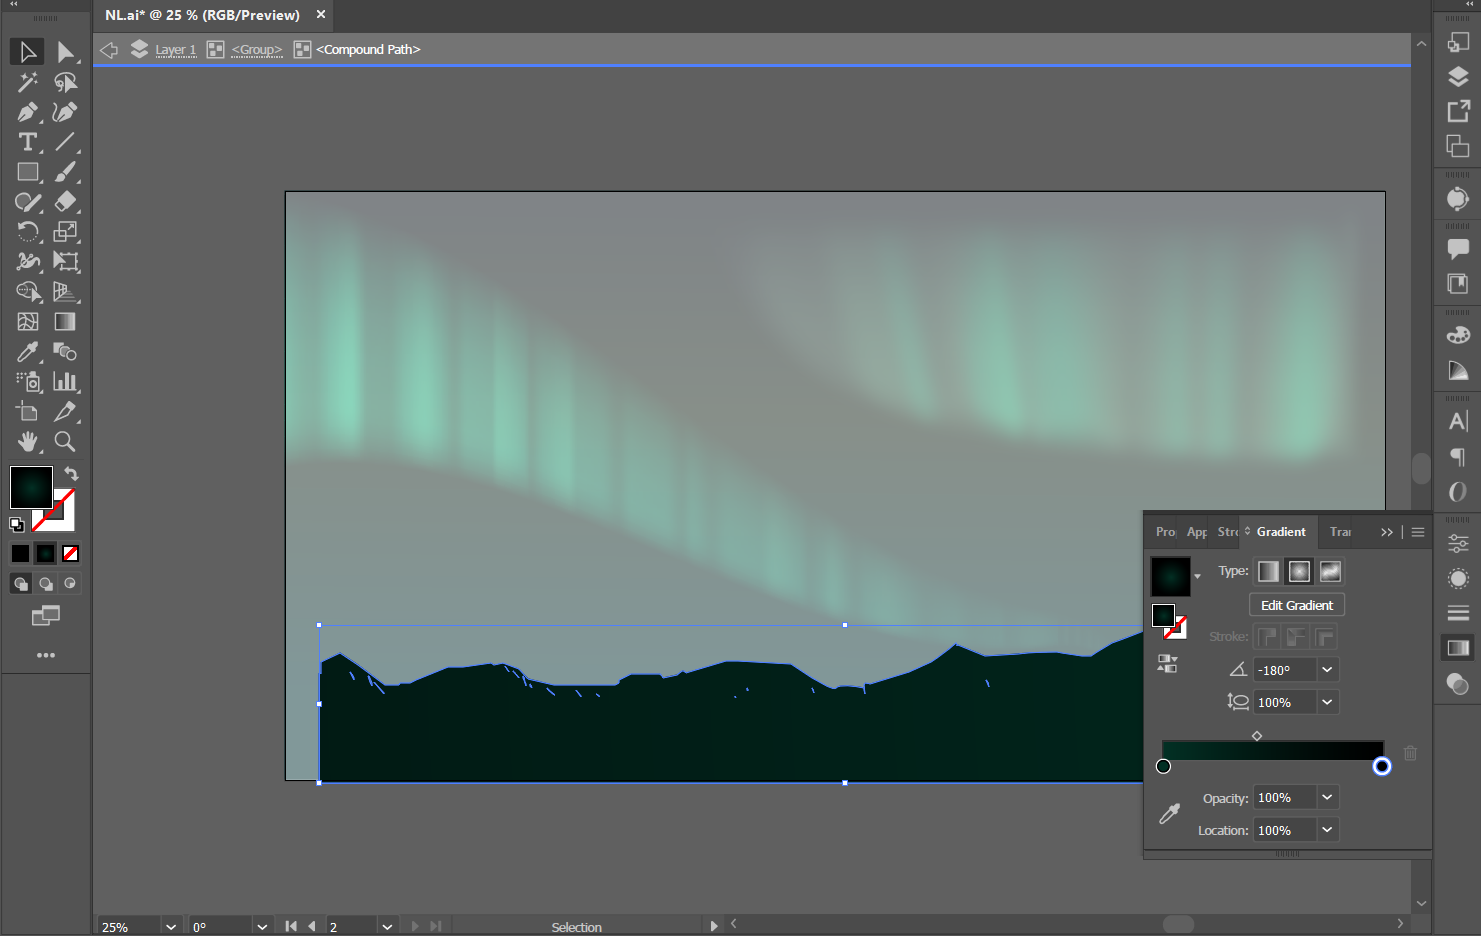Screen dimensions: 1481x936
Task: Set paint mode to None
Action: coord(70,553)
